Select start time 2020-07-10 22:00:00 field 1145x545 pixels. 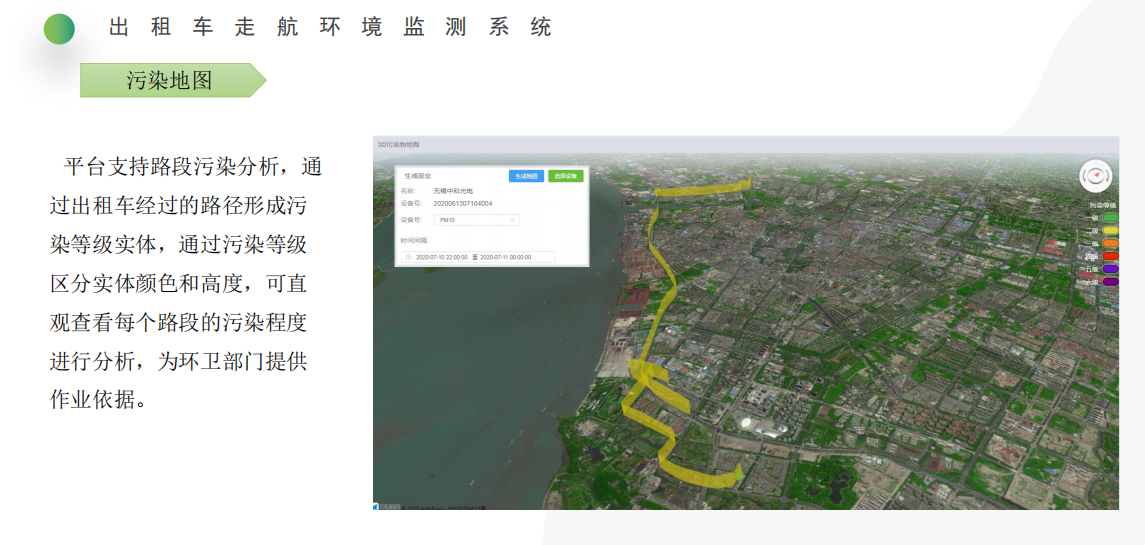click(x=441, y=257)
